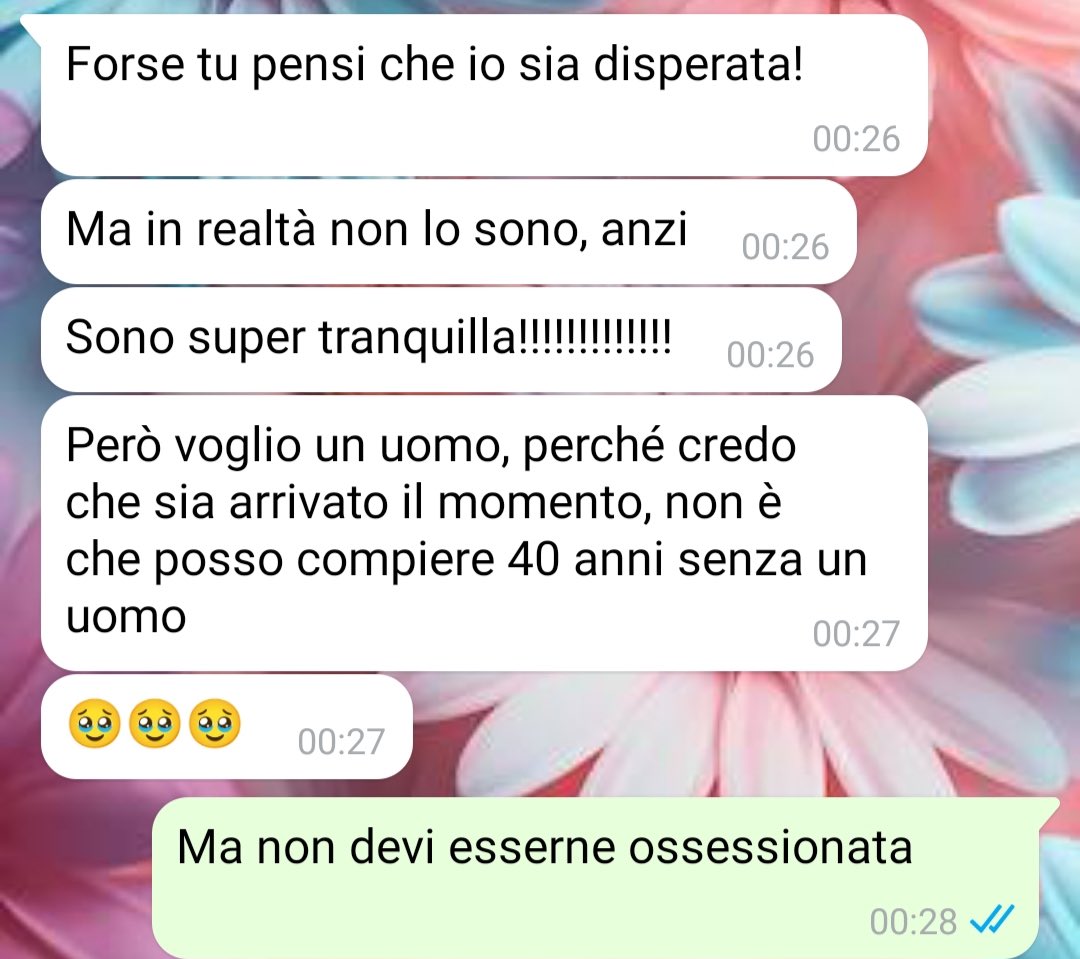Tap the word 'disperata!' in the first bubble

click(x=698, y=65)
